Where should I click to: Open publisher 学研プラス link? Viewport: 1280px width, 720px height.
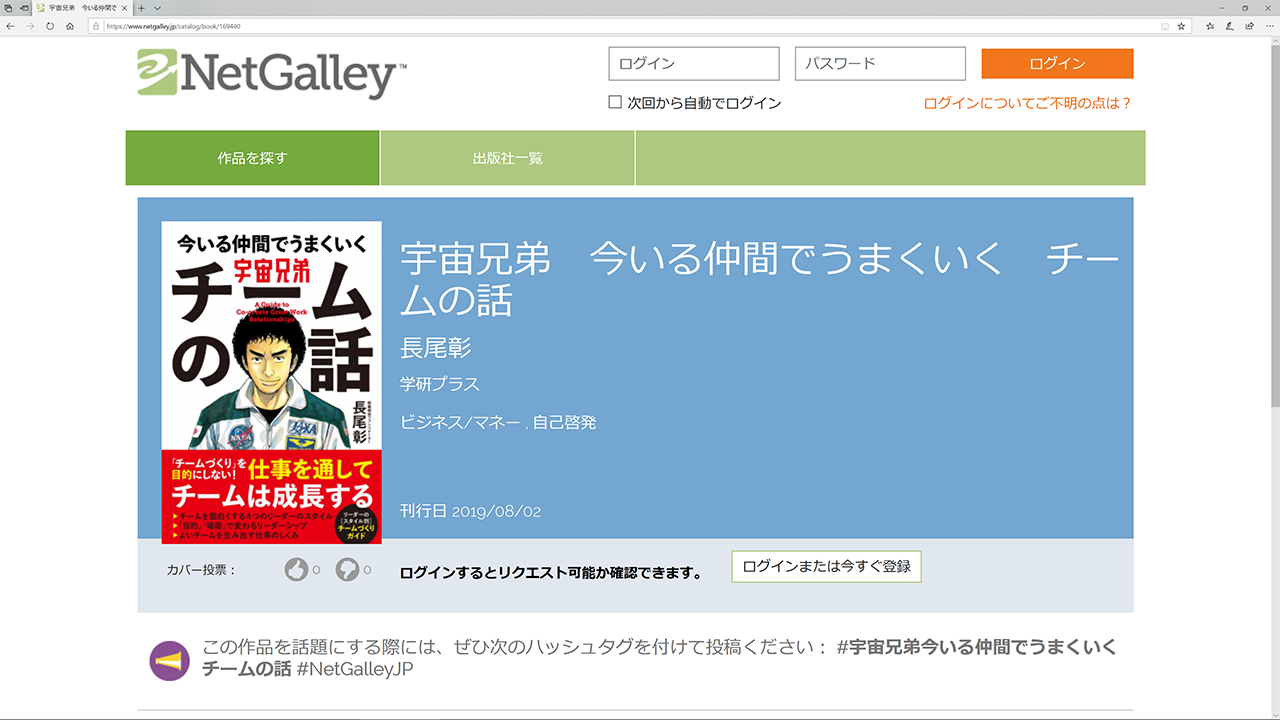coord(439,384)
